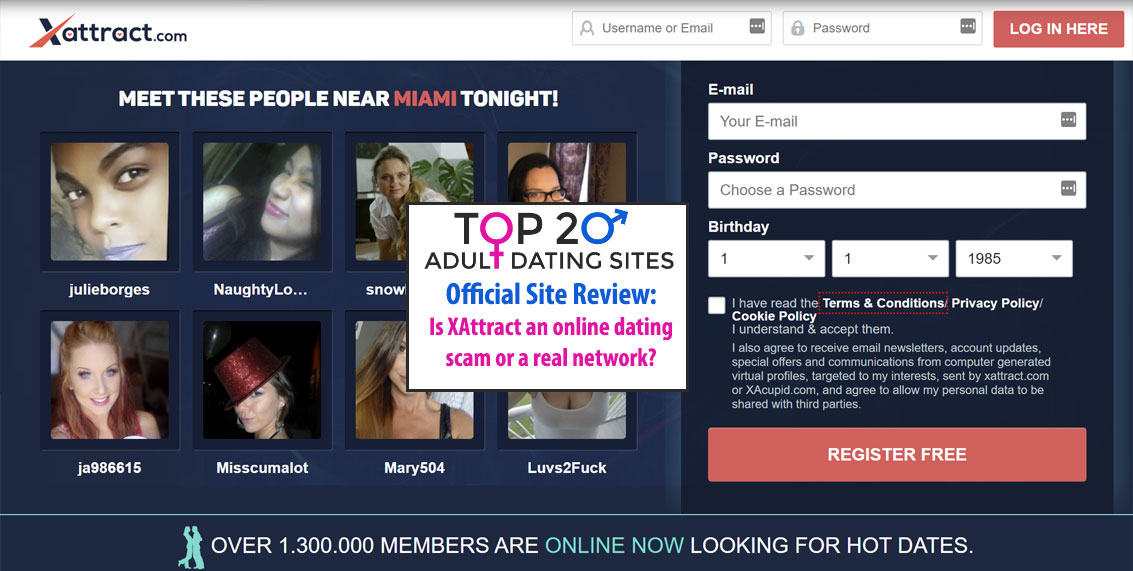Open the Terms & Conditions link
Screen dimensions: 1133x571
click(x=883, y=304)
